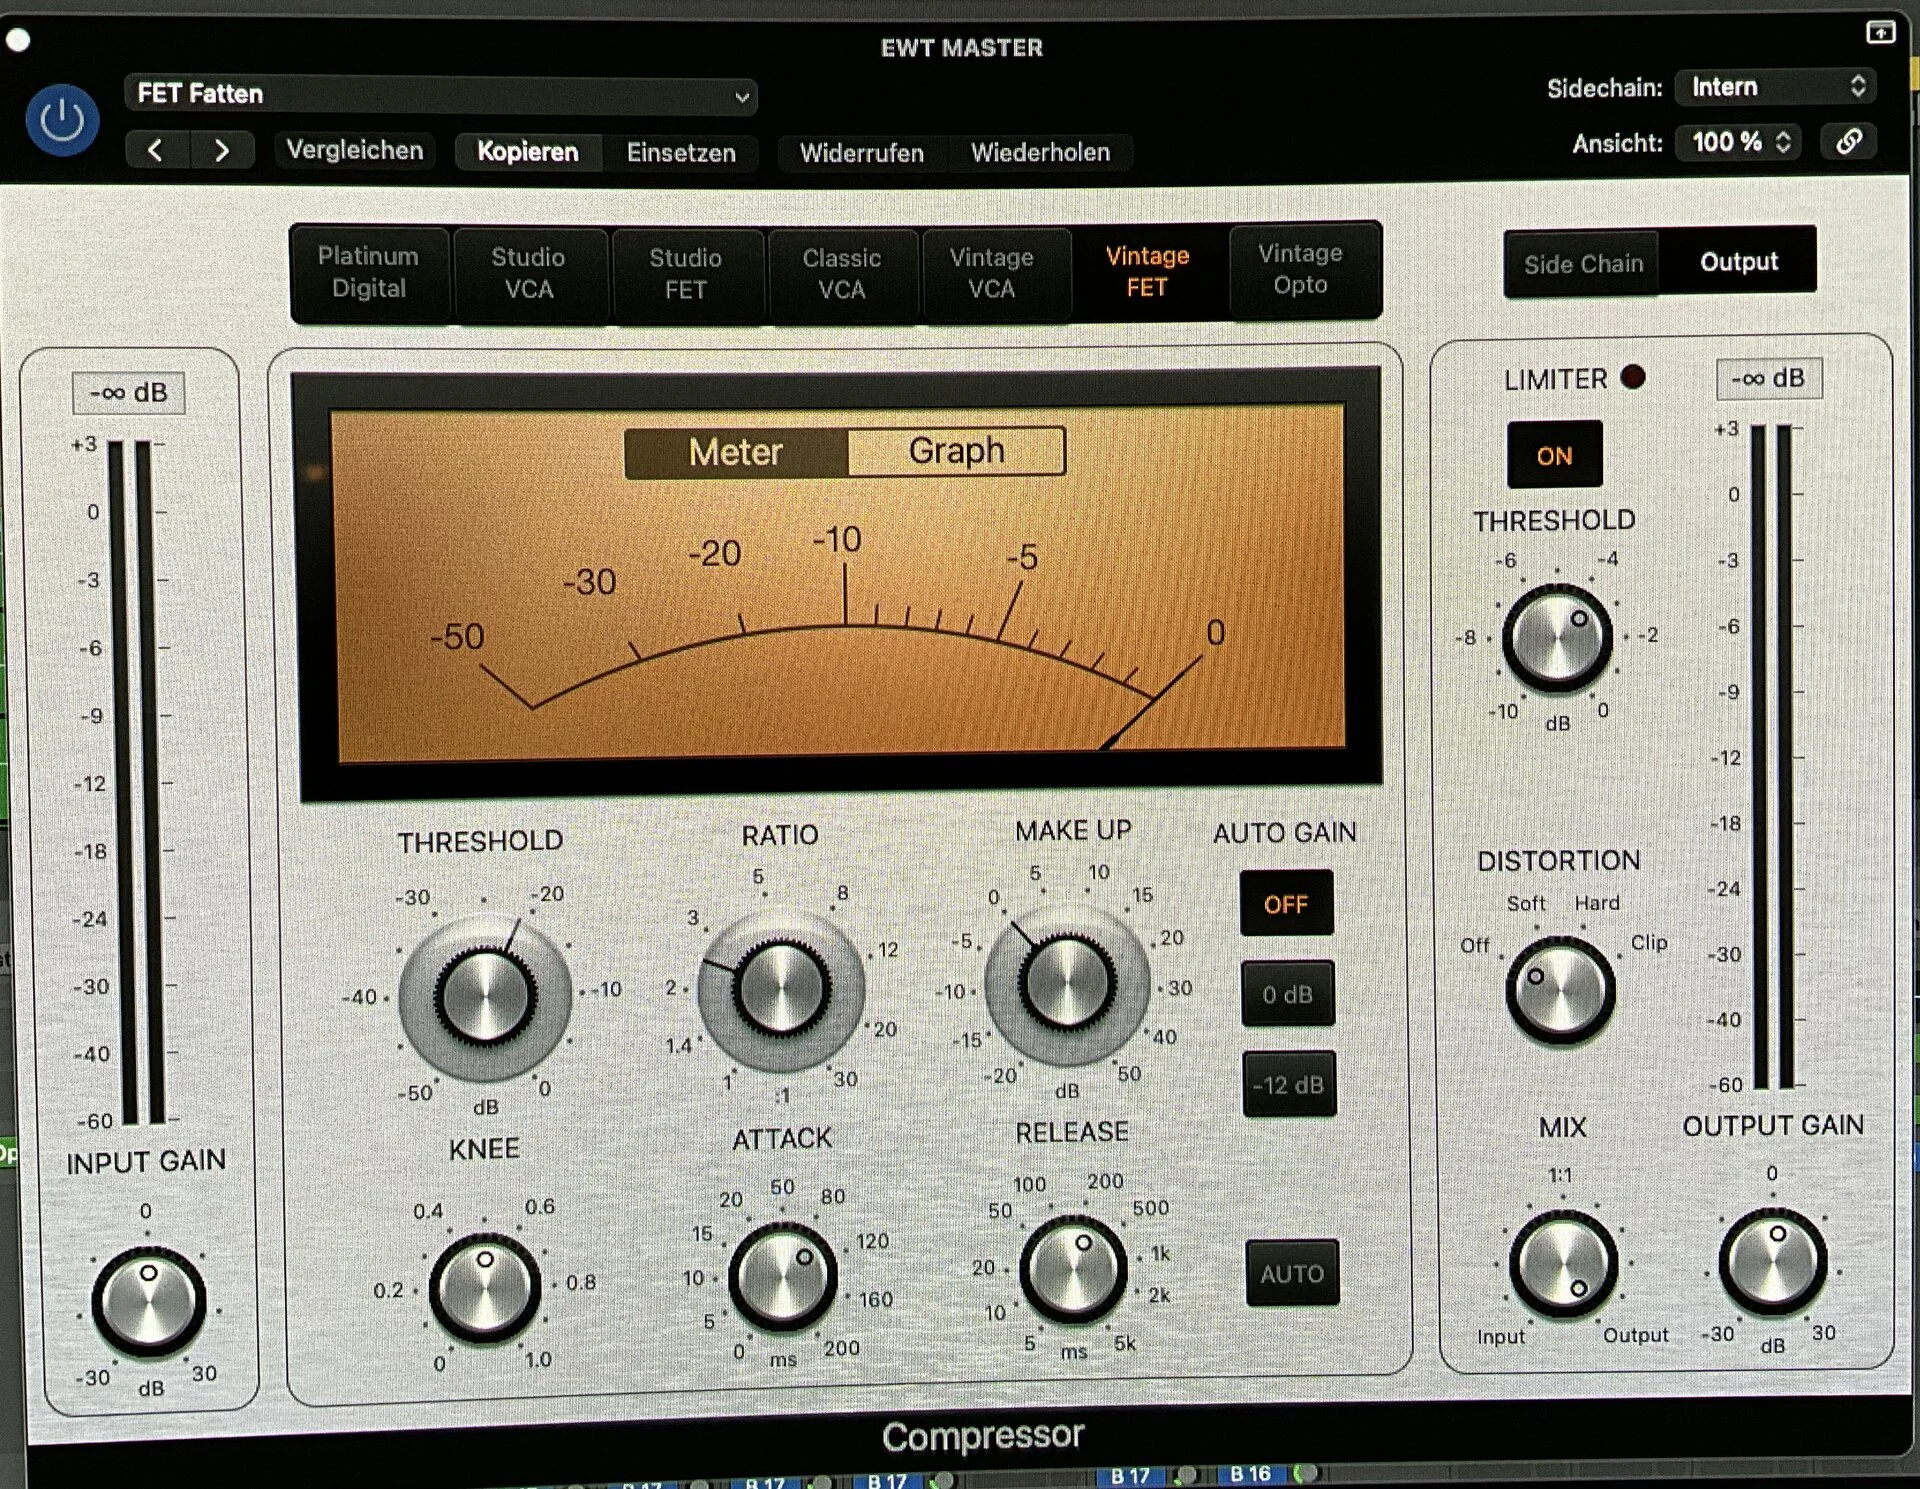
Task: Toggle Auto Gain OFF button
Action: point(1285,904)
